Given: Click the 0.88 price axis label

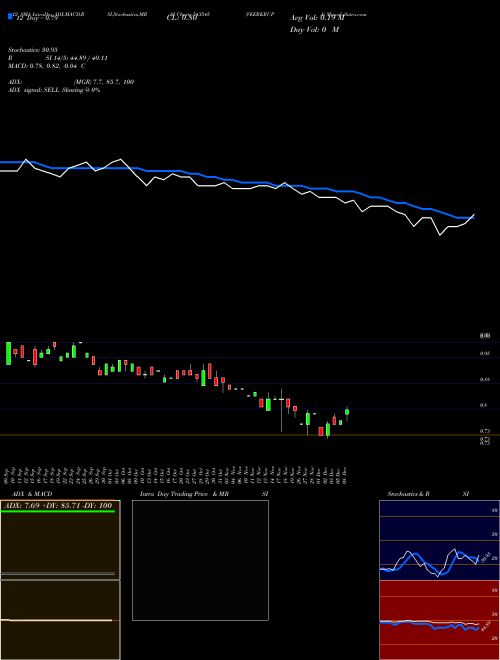Looking at the screenshot, I should 485,380.
